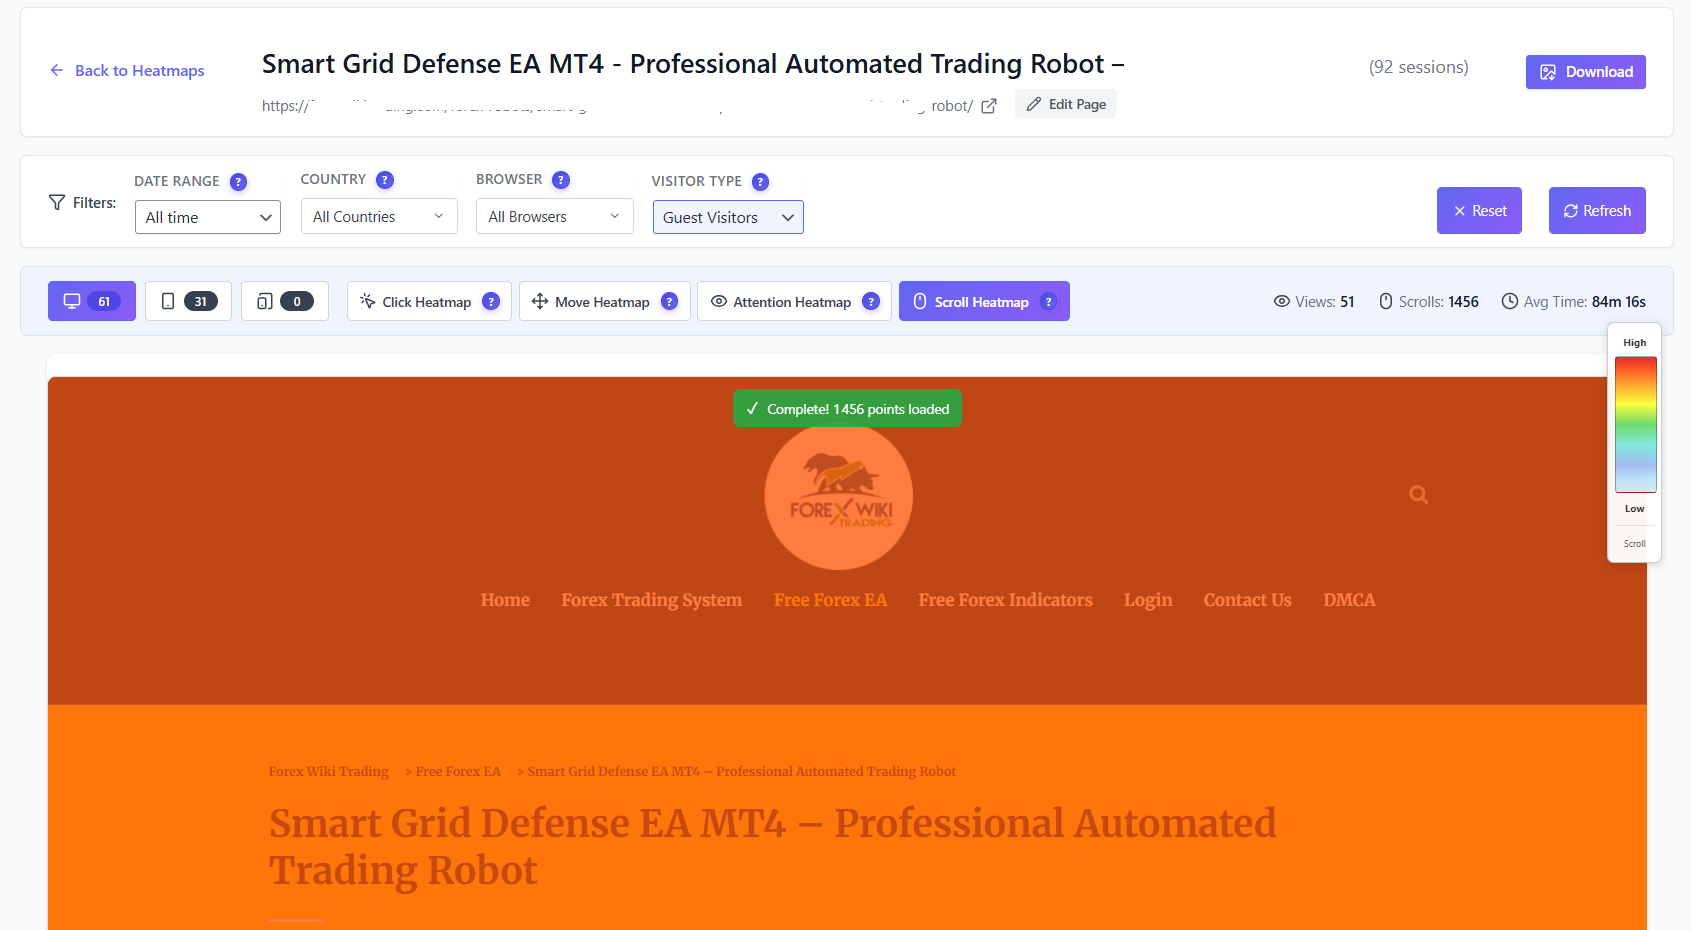Click the Avg Time clock icon
This screenshot has height=930, width=1691.
tap(1510, 301)
